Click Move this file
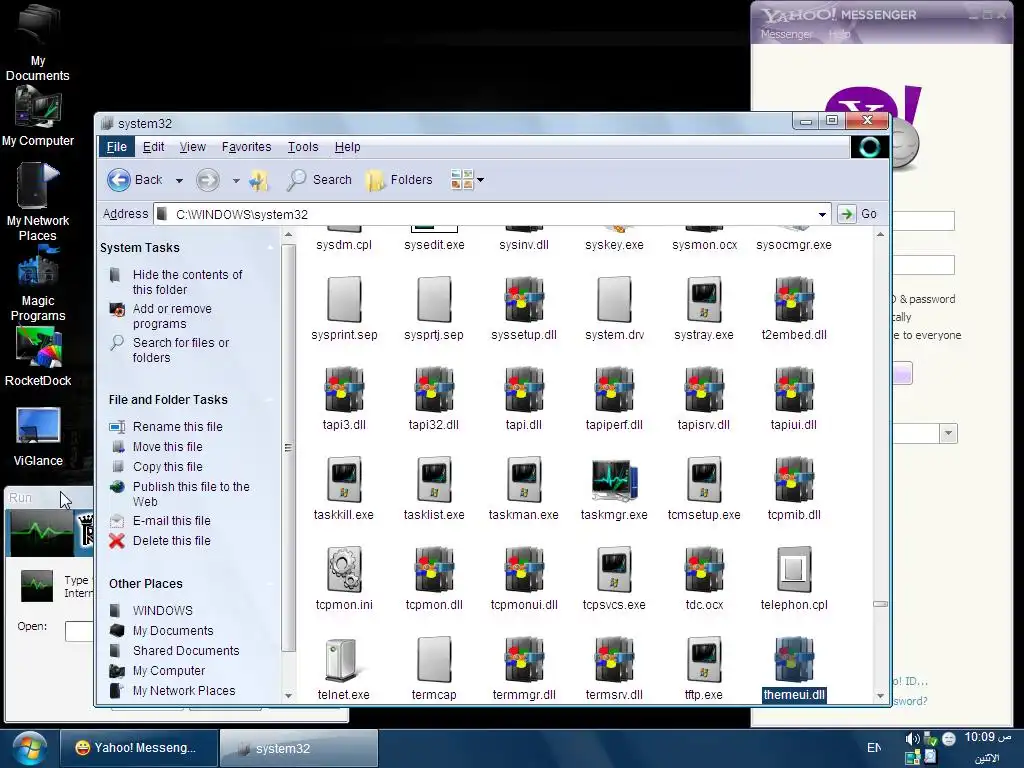Viewport: 1024px width, 768px height. [x=167, y=447]
